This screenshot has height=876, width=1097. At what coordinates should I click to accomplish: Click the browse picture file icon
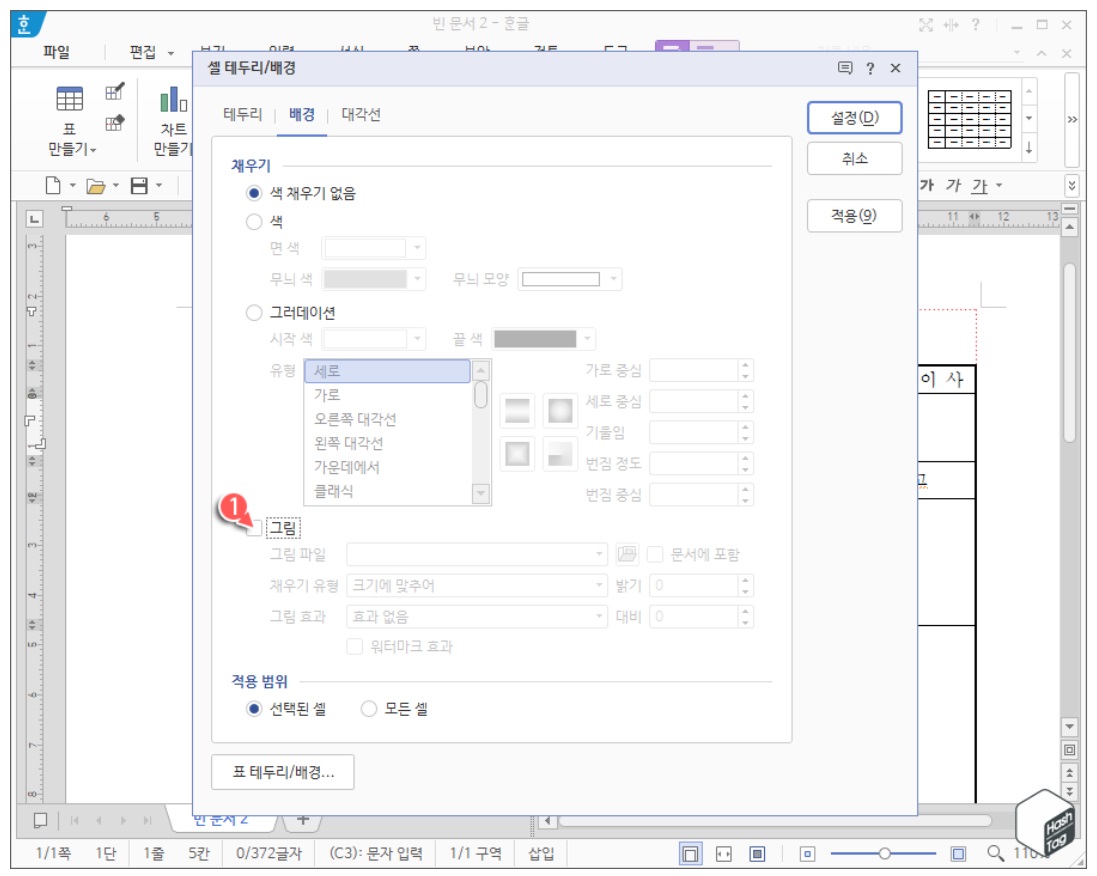tap(627, 554)
